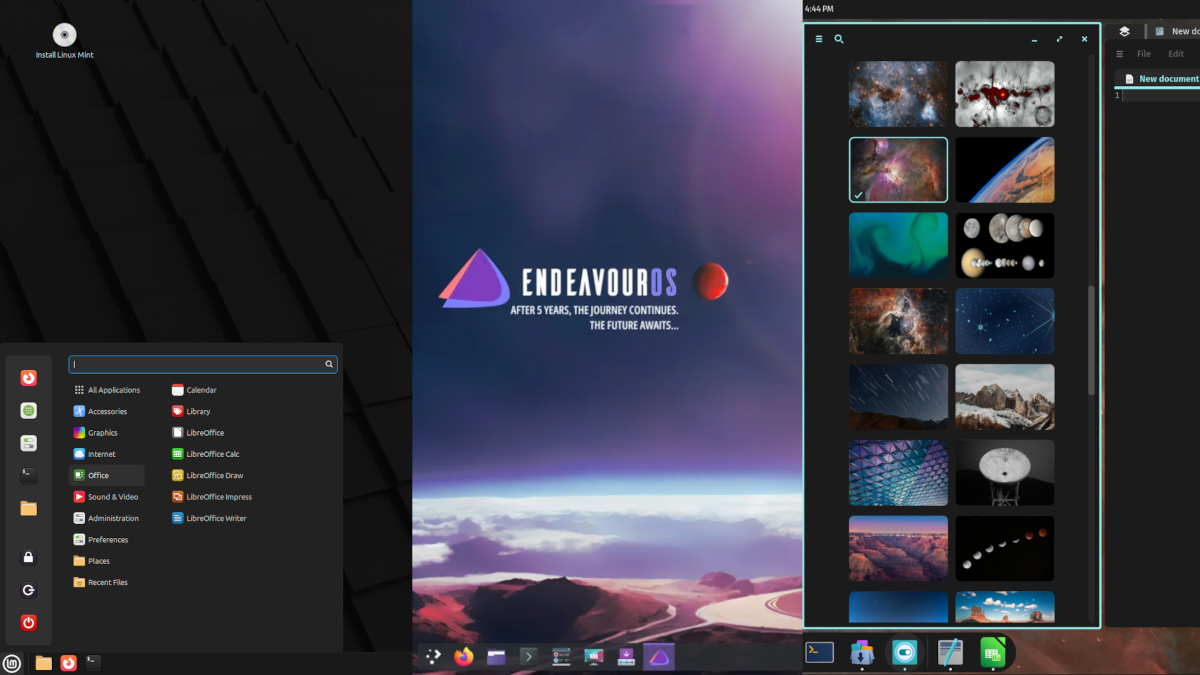
Task: Launch Firefox from the Mint bottom panel
Action: pos(68,663)
